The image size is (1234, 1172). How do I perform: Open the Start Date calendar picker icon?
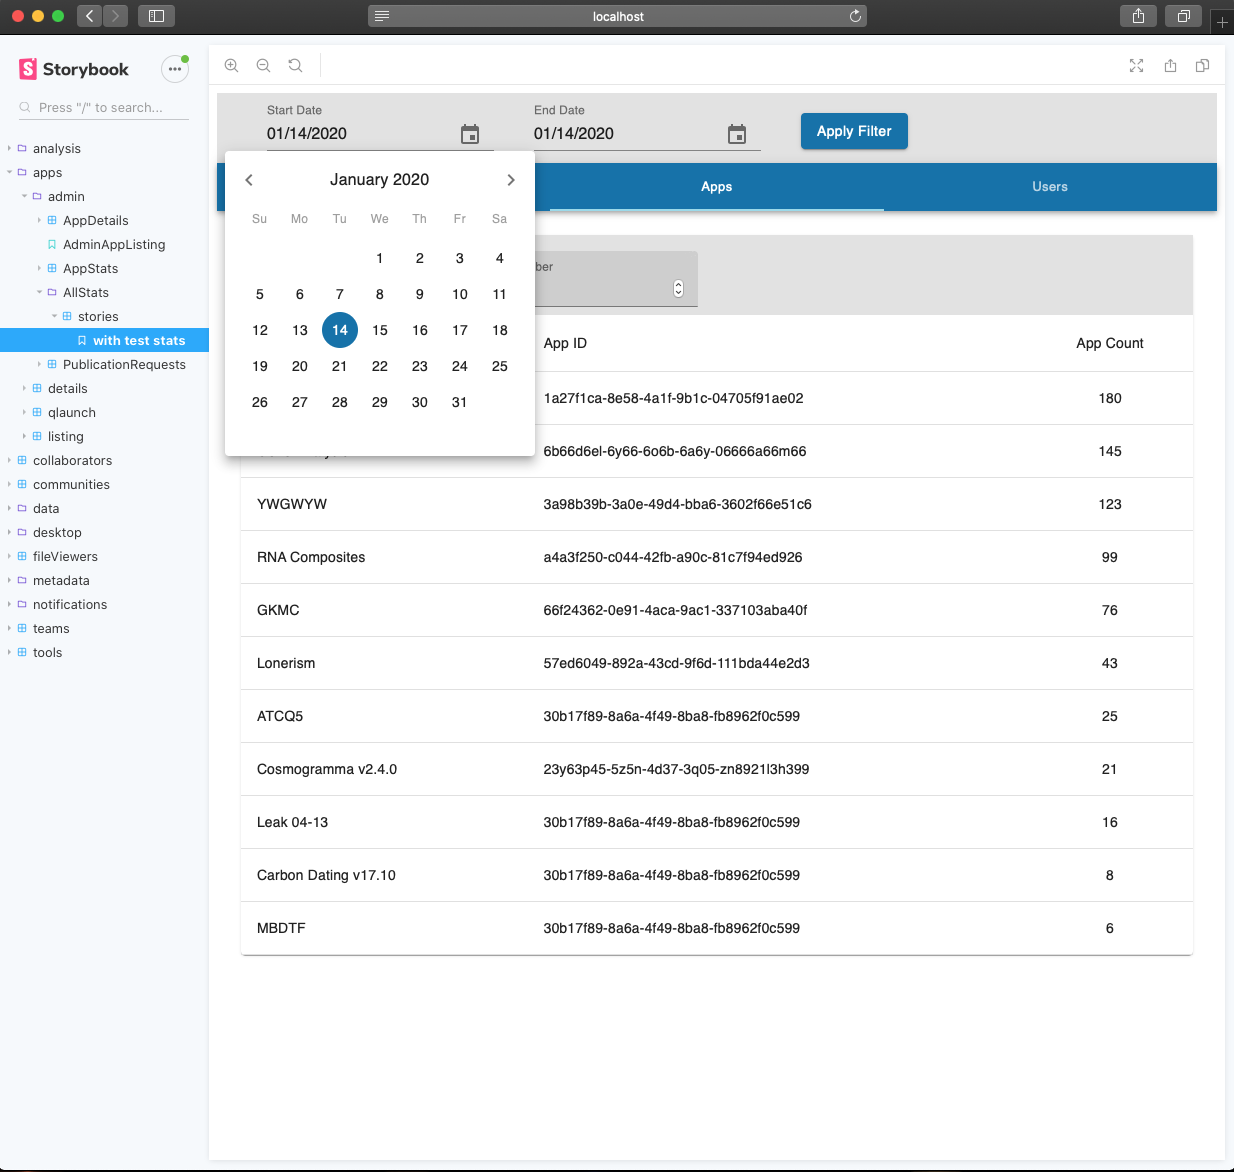click(x=470, y=134)
